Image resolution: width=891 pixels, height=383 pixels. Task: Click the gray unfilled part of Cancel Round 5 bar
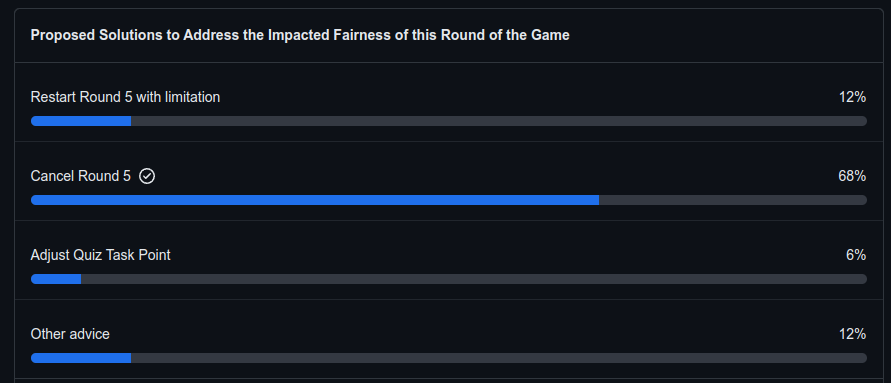coord(733,200)
